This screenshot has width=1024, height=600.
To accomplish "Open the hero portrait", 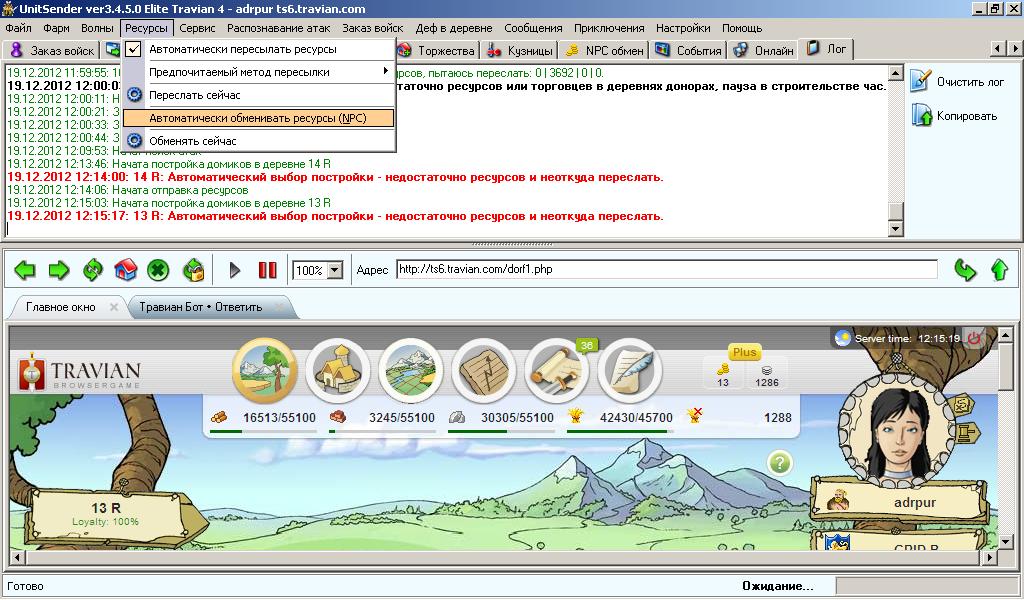I will pos(899,432).
